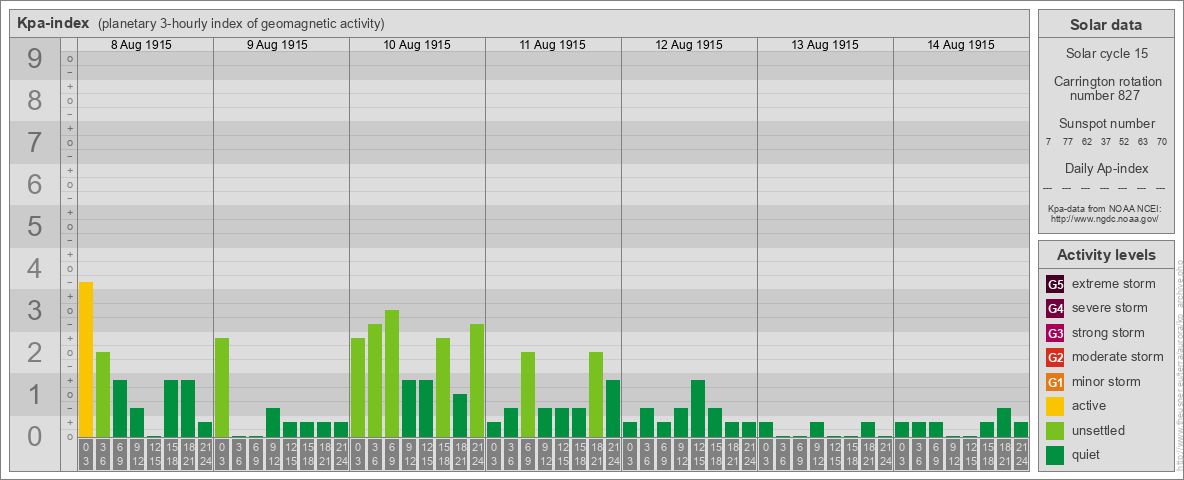Click the 0-3 hour marker under 8 Aug
1184x480 pixels.
pyautogui.click(x=86, y=455)
